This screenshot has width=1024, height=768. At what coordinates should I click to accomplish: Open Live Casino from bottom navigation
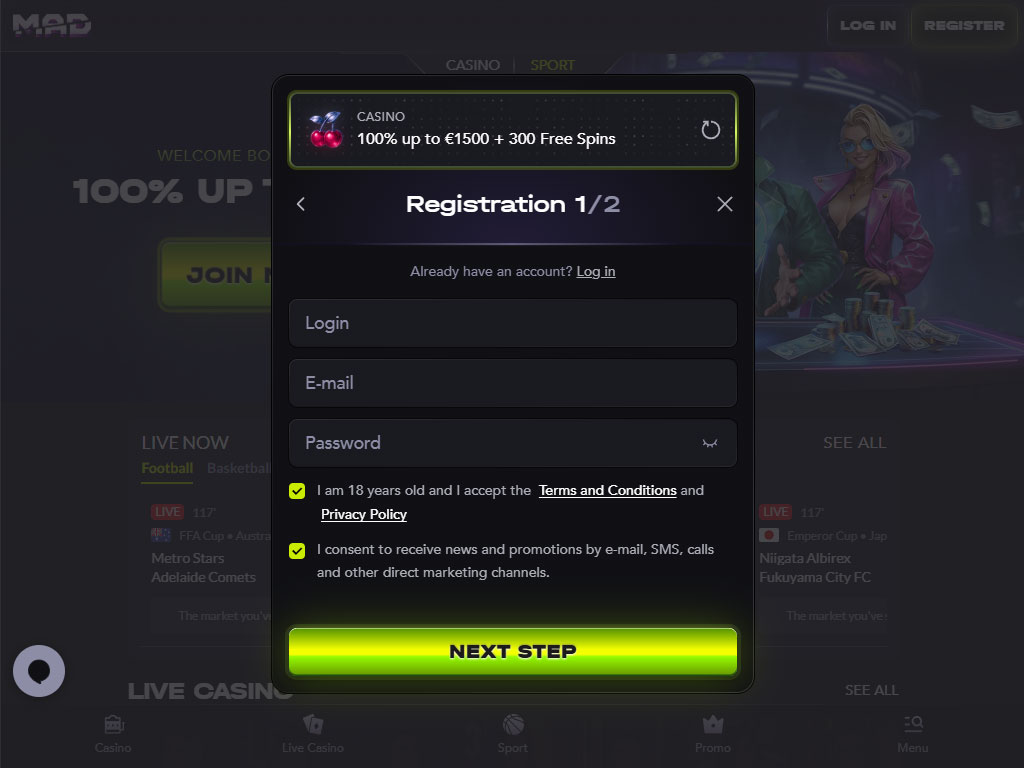313,734
